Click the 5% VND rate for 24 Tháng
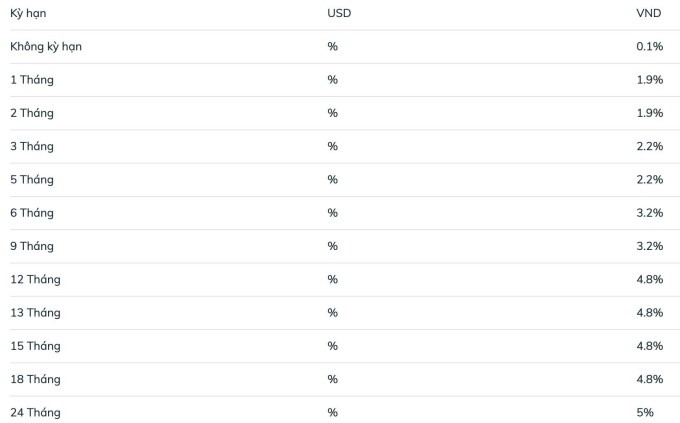 (x=645, y=413)
